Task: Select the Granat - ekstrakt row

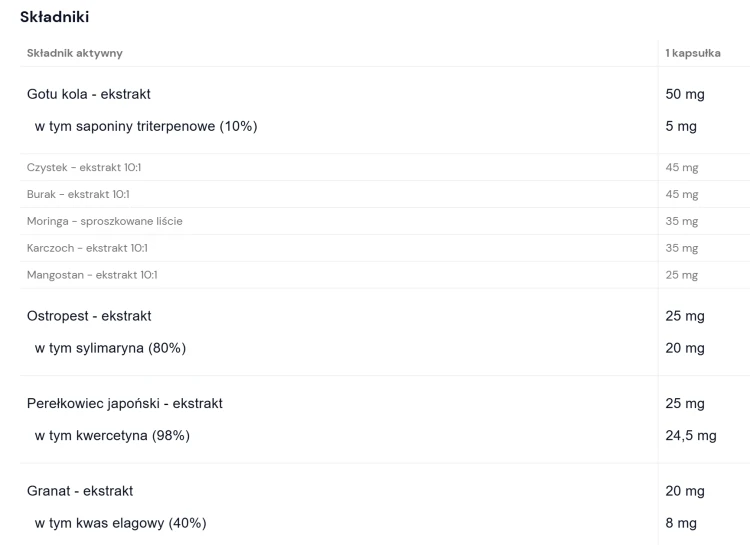Action: pos(80,491)
